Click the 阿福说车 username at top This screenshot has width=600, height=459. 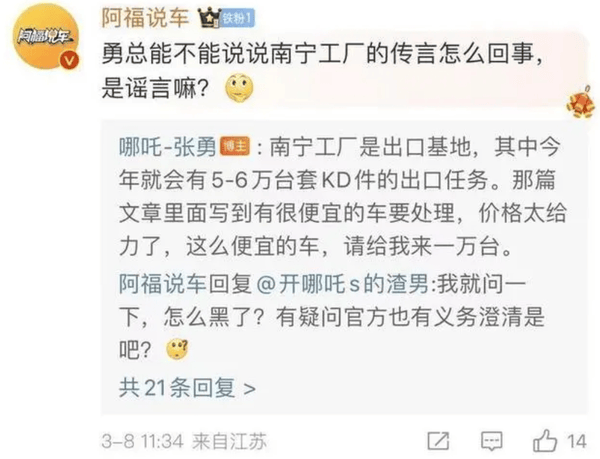click(x=145, y=17)
